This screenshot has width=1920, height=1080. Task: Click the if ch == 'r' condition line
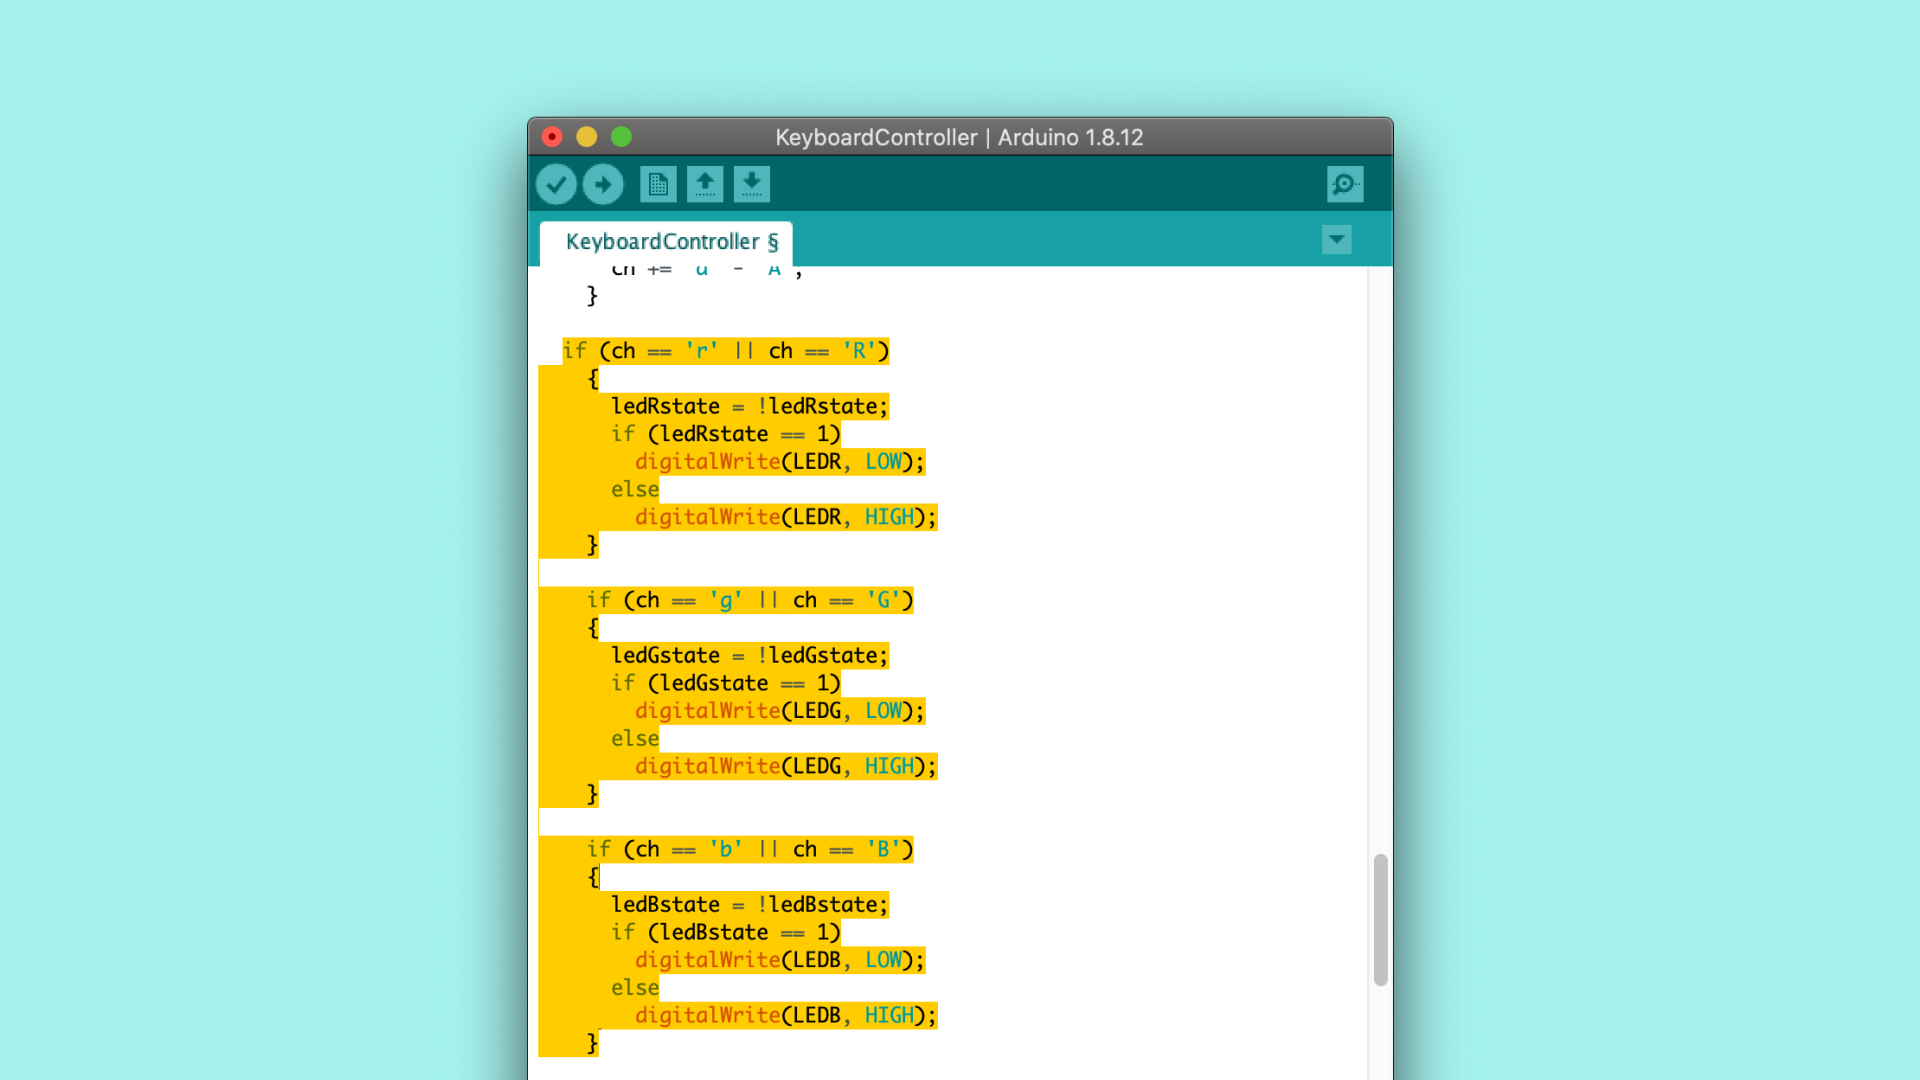[x=725, y=351]
